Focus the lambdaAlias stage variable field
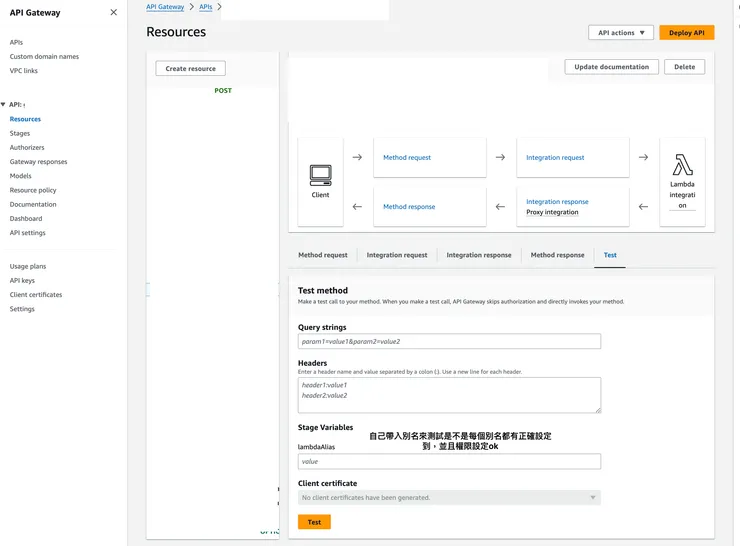Image resolution: width=740 pixels, height=546 pixels. tap(449, 462)
